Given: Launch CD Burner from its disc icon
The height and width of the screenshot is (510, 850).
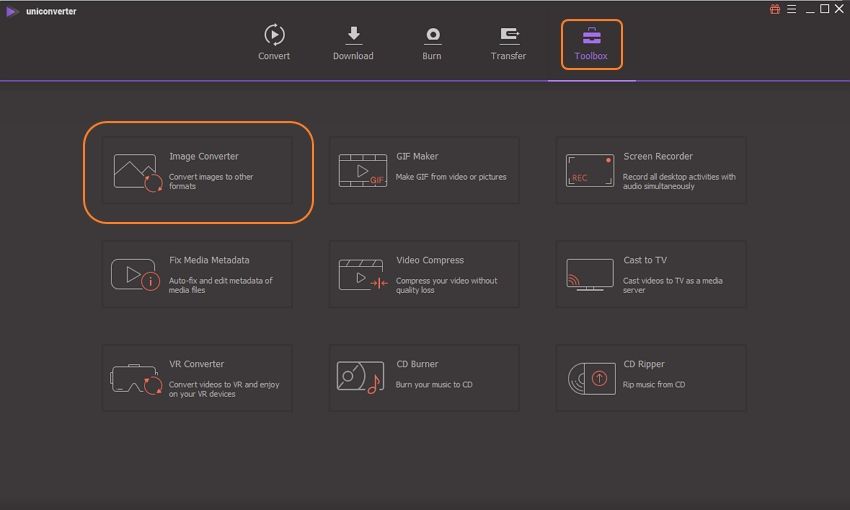Looking at the screenshot, I should [x=360, y=378].
